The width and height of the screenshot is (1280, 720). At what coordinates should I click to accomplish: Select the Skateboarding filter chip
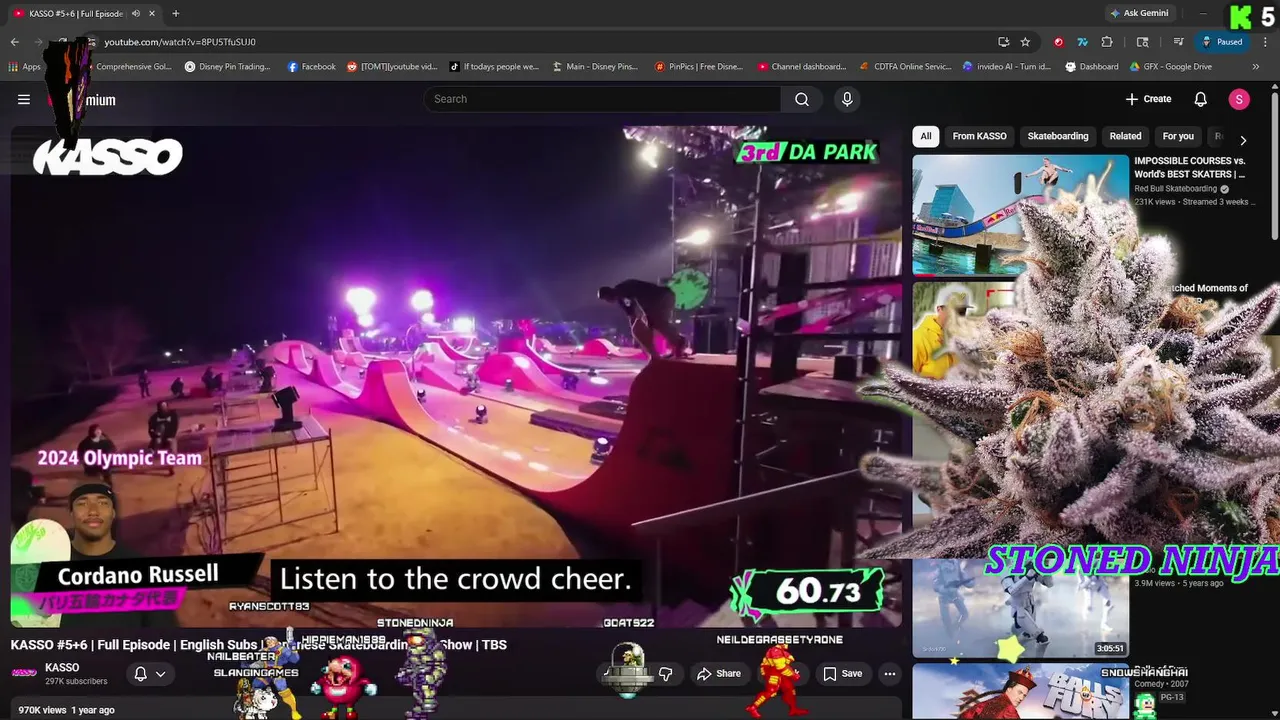tap(1058, 136)
